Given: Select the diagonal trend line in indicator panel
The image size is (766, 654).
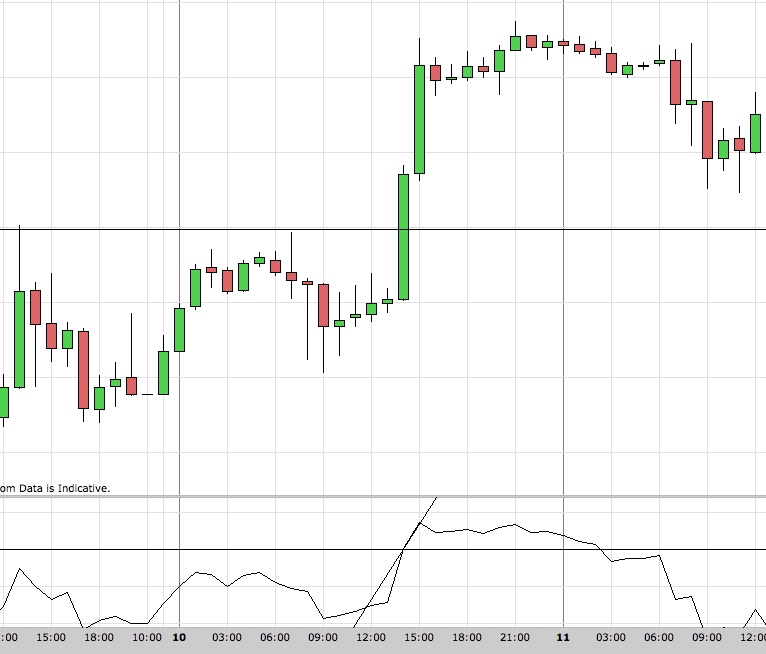Looking at the screenshot, I should [x=395, y=562].
